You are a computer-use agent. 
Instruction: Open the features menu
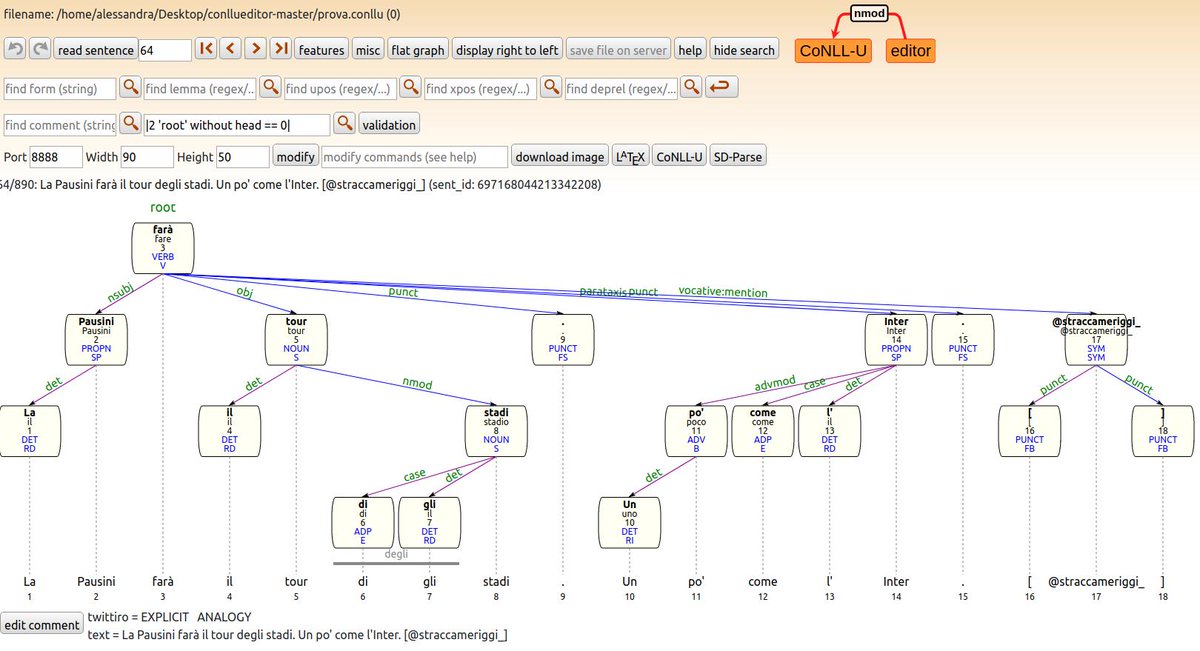click(321, 47)
